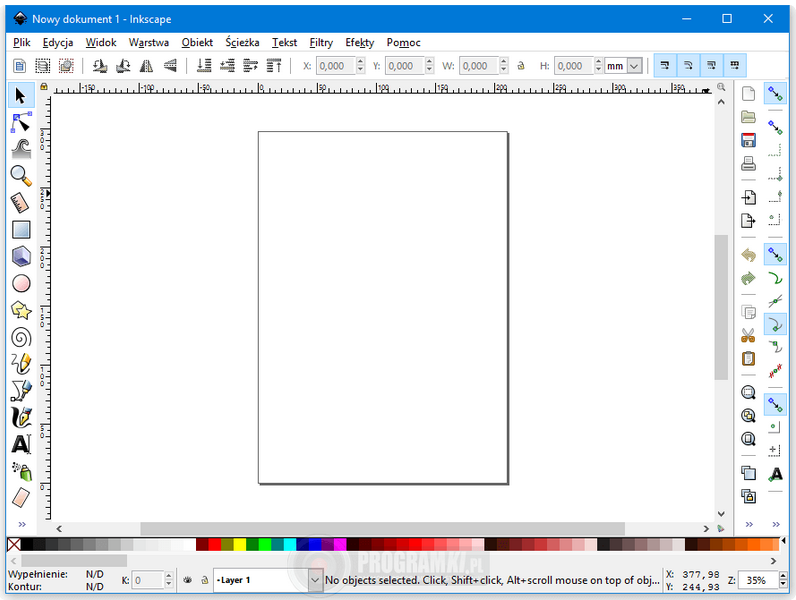This screenshot has height=600, width=796.
Task: Open the Layer 1 dropdown
Action: pyautogui.click(x=315, y=580)
